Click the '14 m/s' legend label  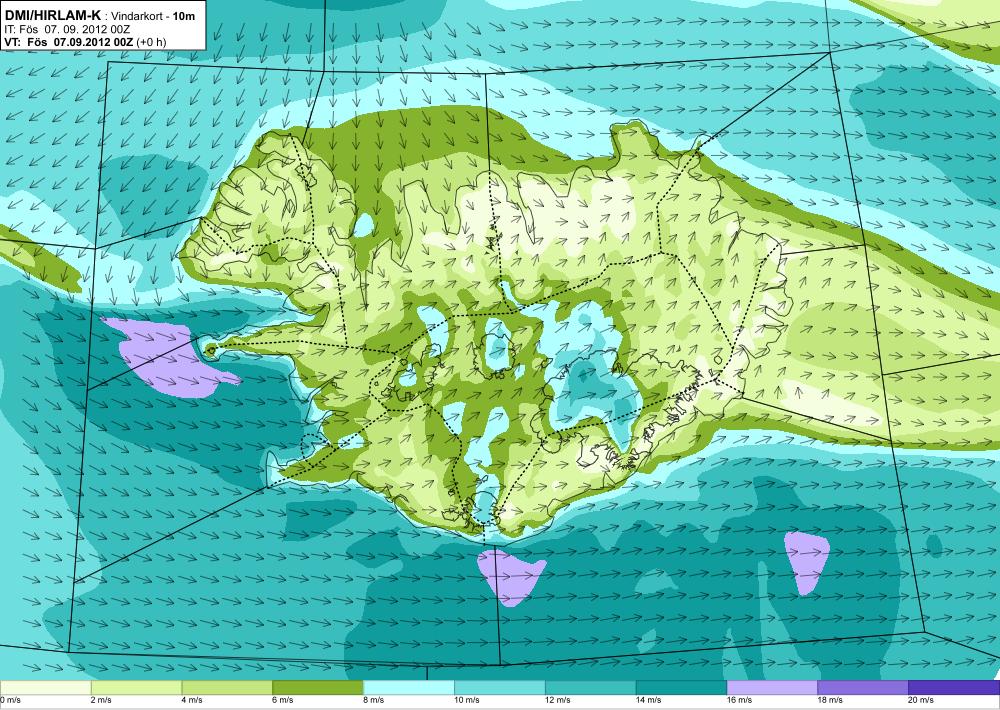click(649, 700)
